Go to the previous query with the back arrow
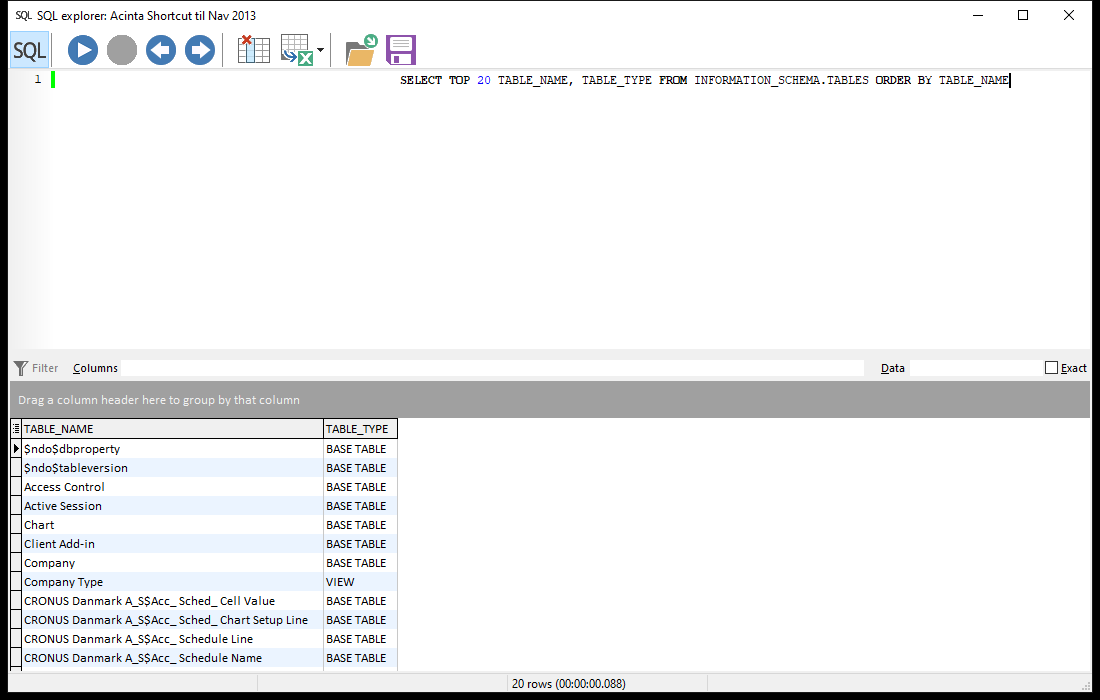1100x700 pixels. (161, 51)
